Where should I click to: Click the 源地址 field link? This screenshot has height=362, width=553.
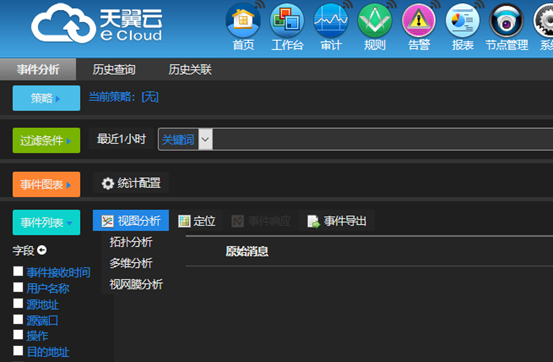43,304
